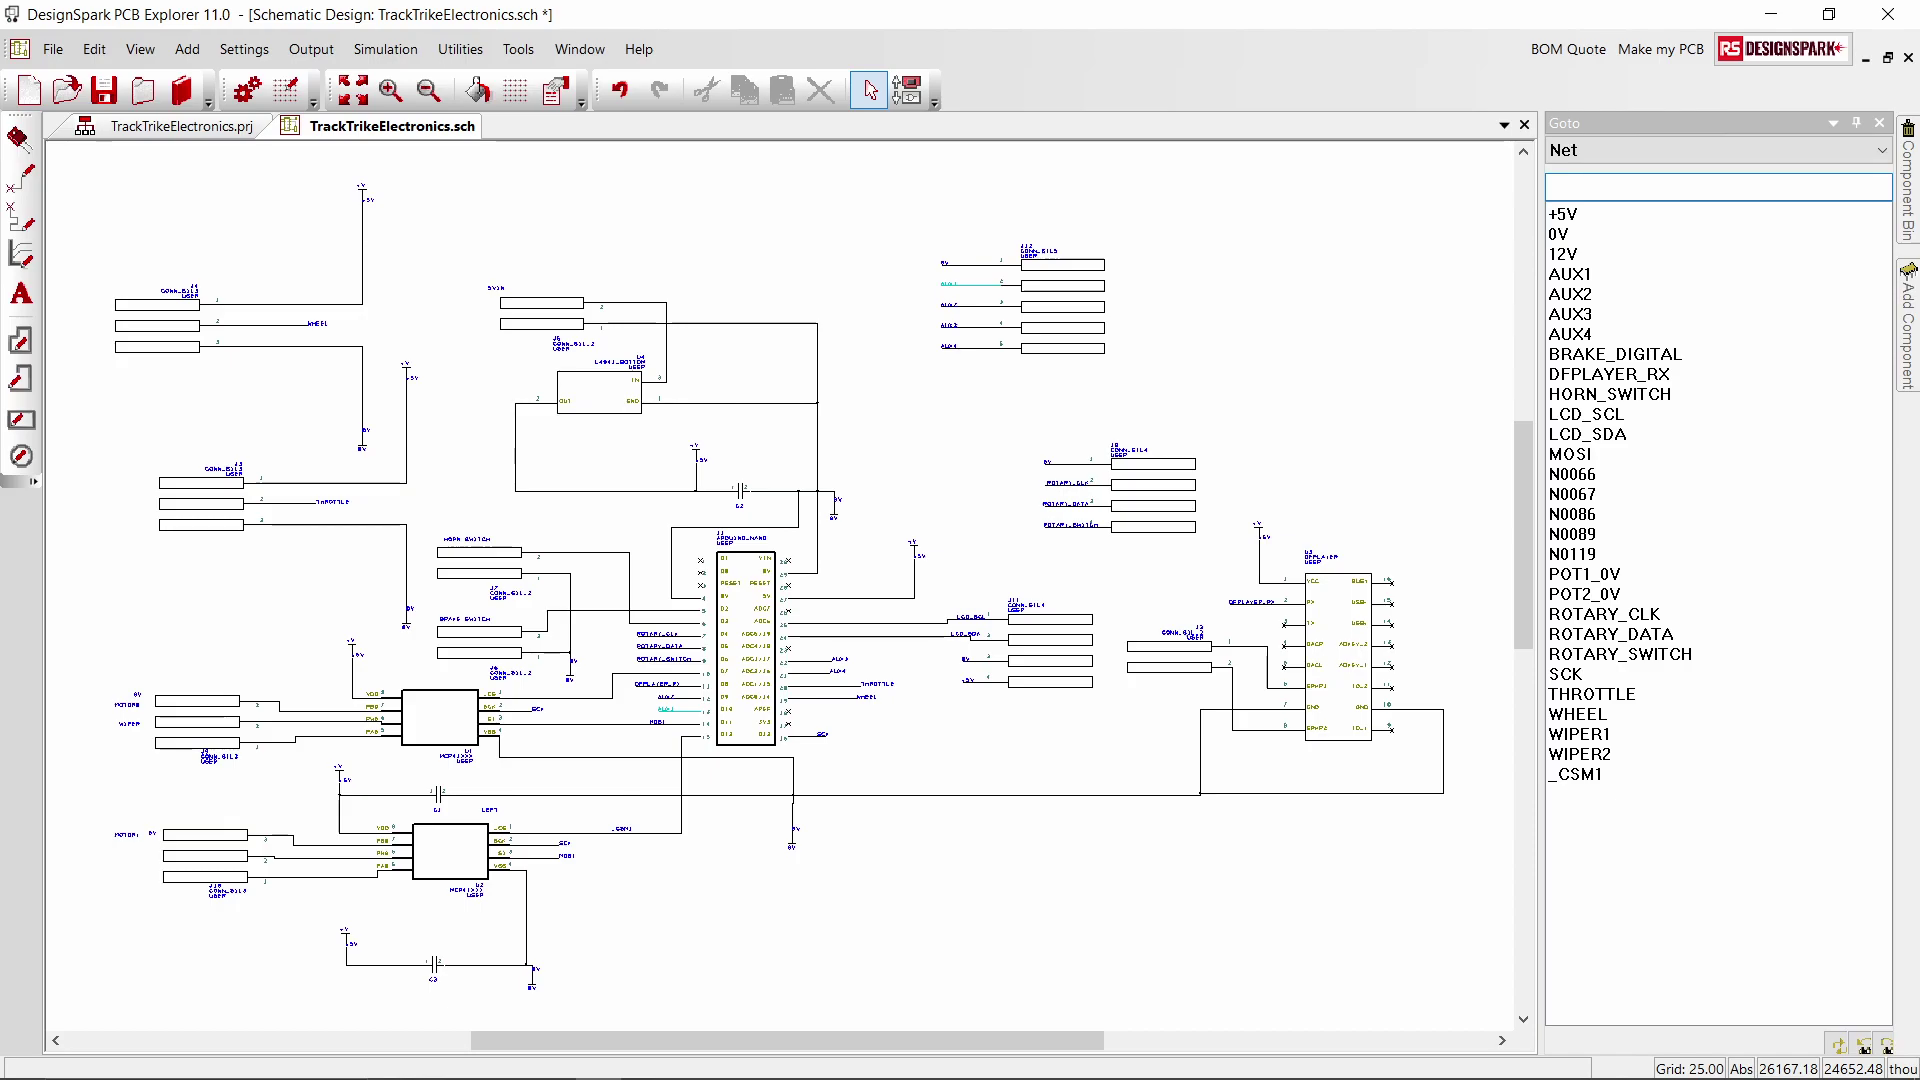Image resolution: width=1920 pixels, height=1080 pixels.
Task: Select the Add Text tool
Action: [x=21, y=295]
